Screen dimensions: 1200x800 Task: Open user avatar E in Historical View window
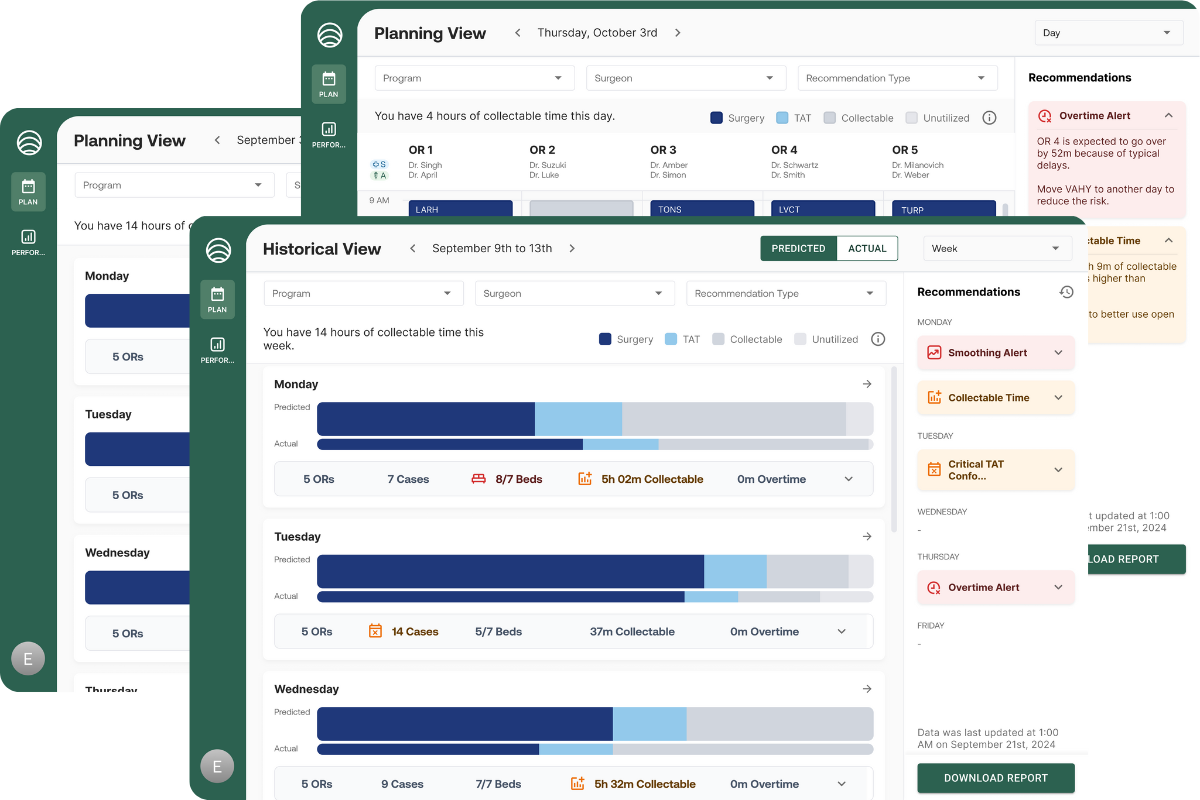coord(217,767)
